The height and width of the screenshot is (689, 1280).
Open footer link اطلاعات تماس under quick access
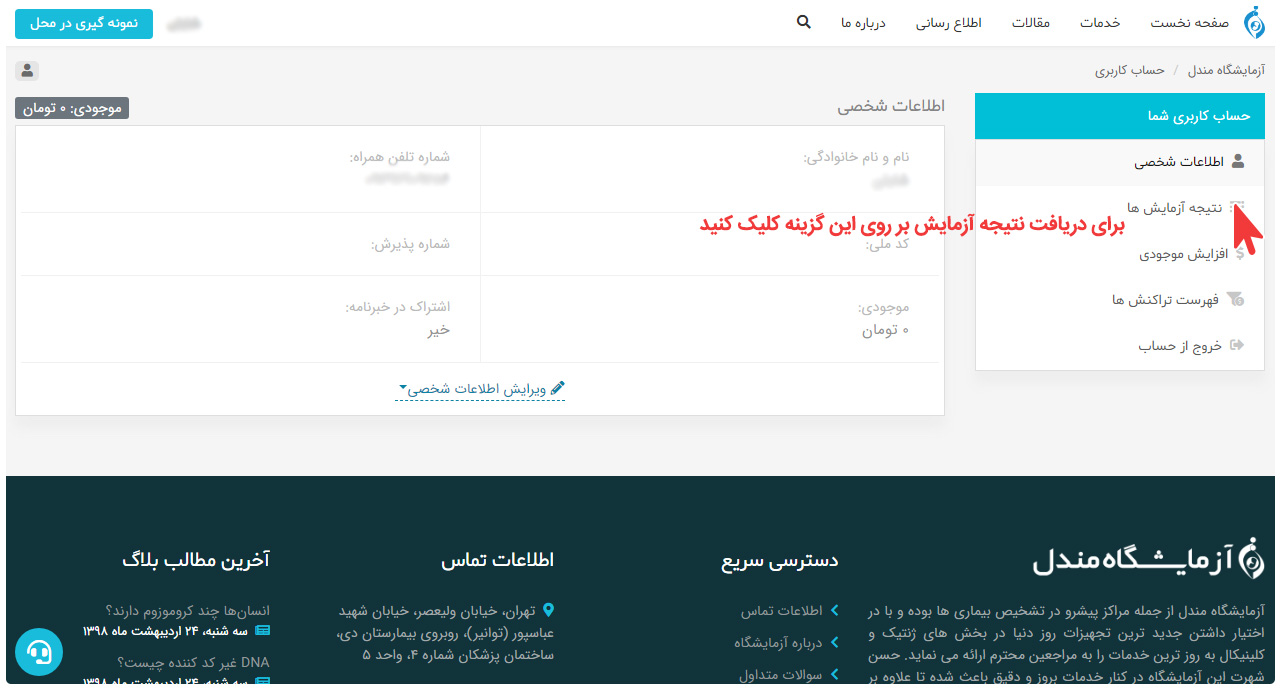tap(781, 611)
